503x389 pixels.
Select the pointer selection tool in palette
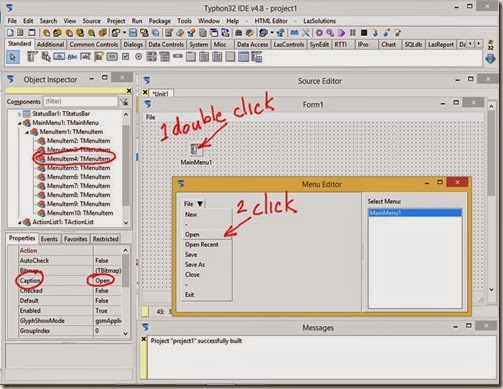pos(13,57)
